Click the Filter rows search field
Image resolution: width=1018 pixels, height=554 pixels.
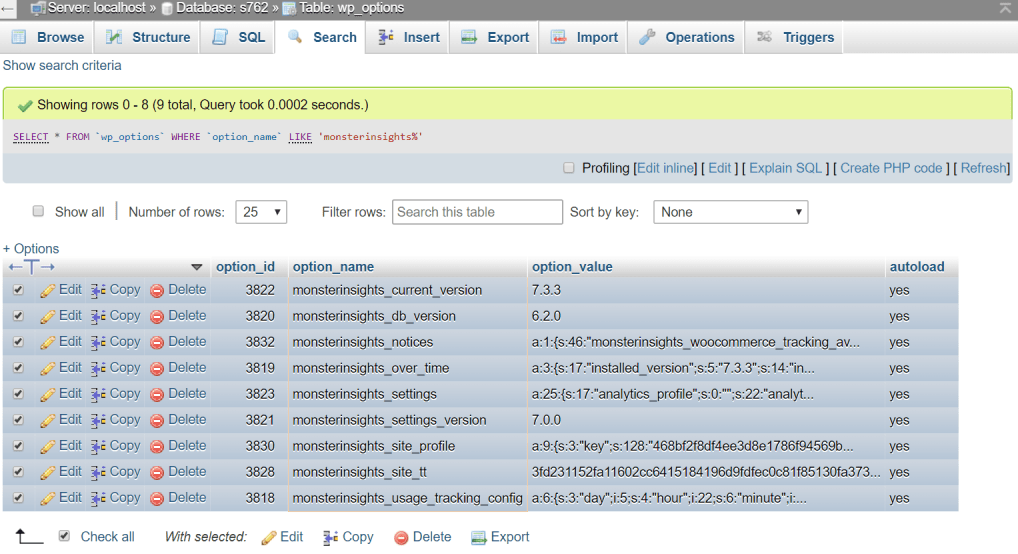[x=477, y=212]
